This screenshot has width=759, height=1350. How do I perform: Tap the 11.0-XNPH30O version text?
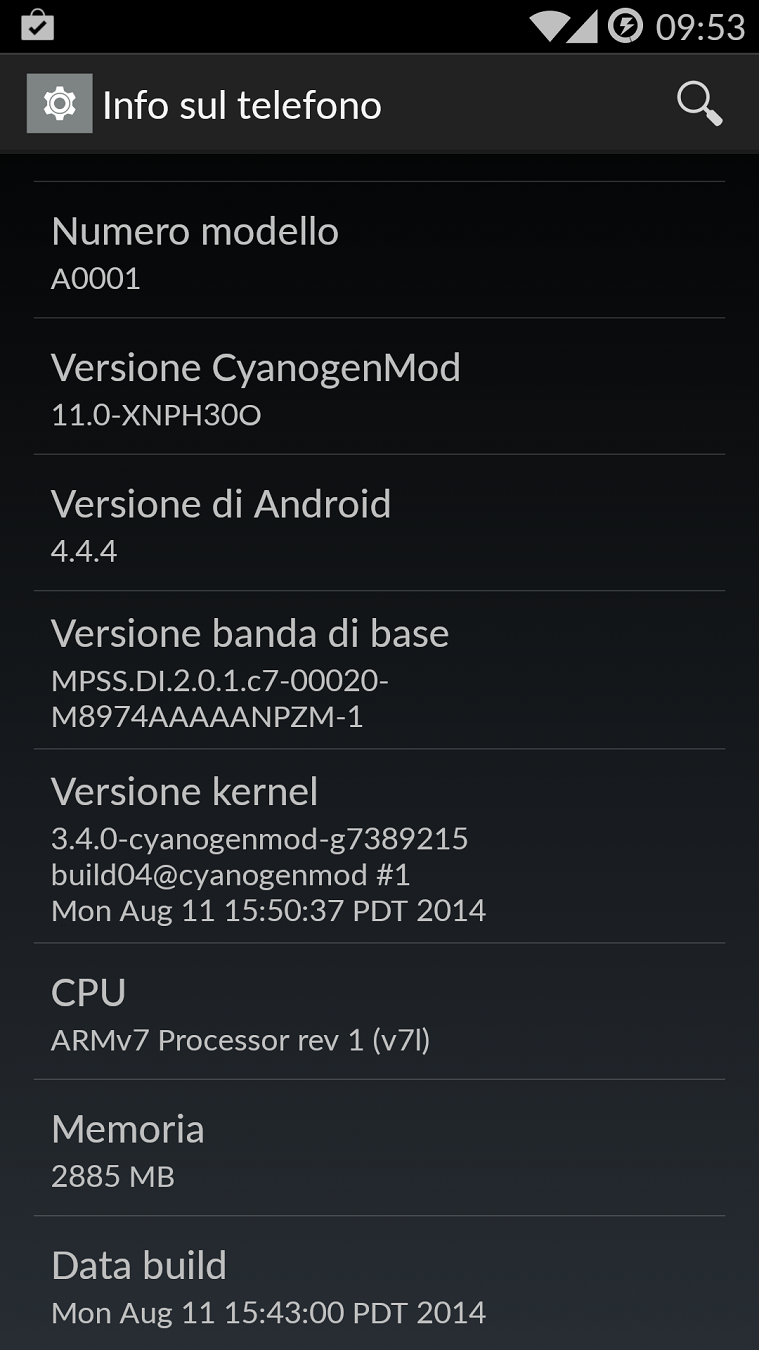pyautogui.click(x=156, y=415)
